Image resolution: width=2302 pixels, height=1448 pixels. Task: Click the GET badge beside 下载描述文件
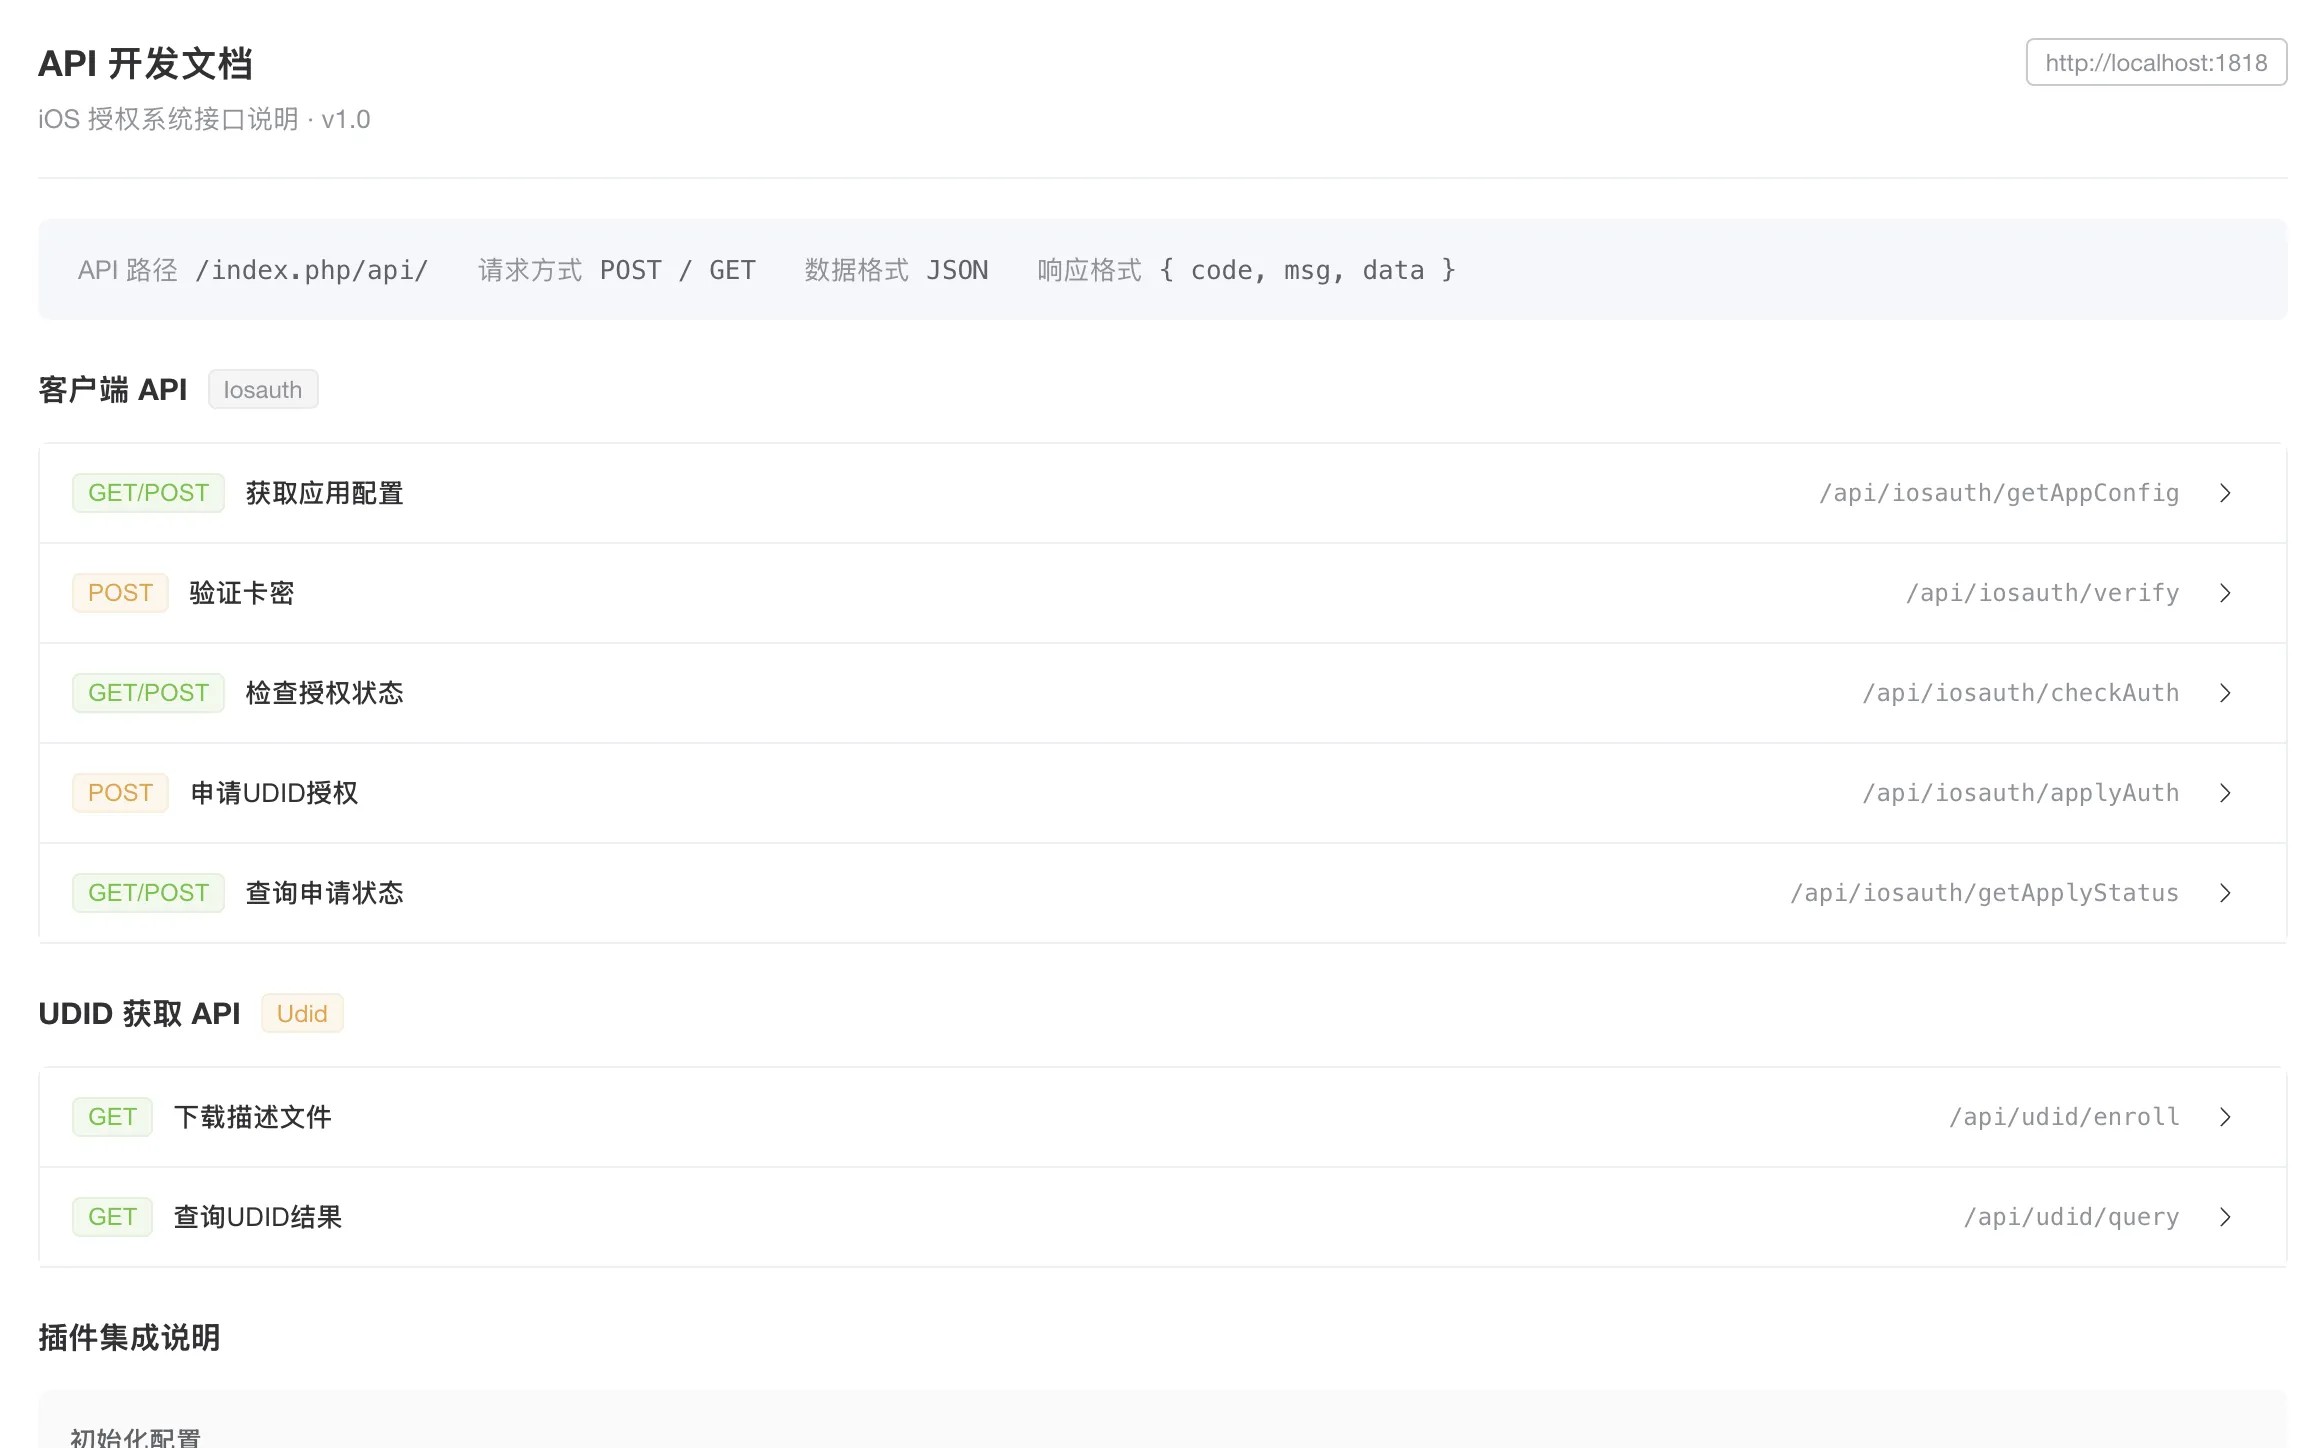pyautogui.click(x=112, y=1117)
